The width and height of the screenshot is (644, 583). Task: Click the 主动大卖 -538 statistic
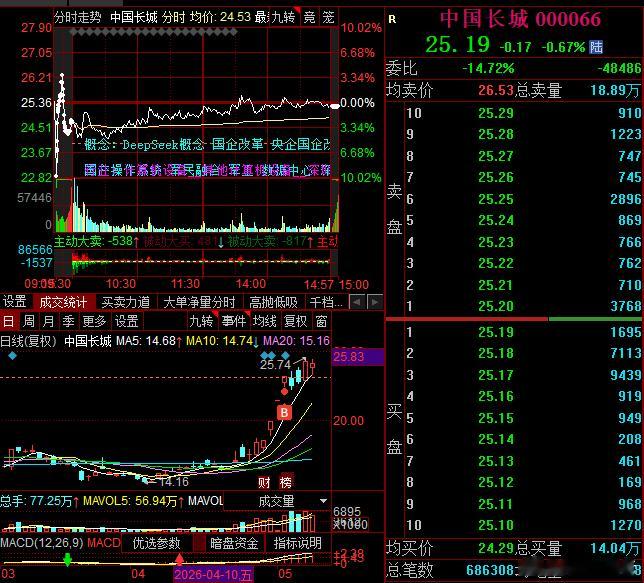tap(97, 241)
